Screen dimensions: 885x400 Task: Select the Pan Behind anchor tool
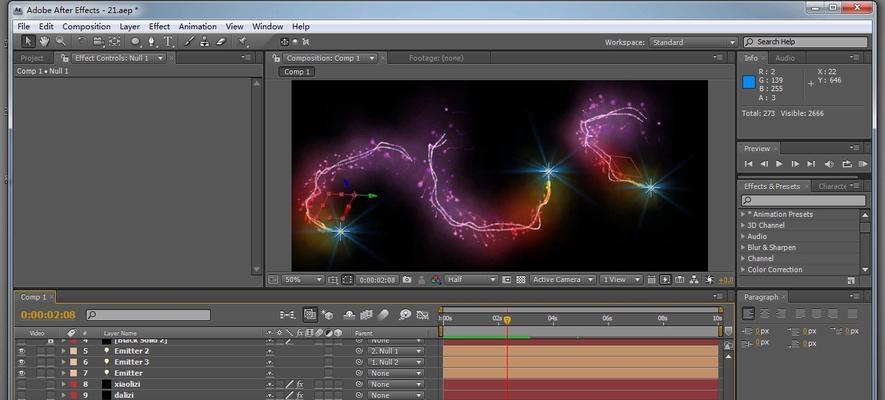click(x=115, y=41)
